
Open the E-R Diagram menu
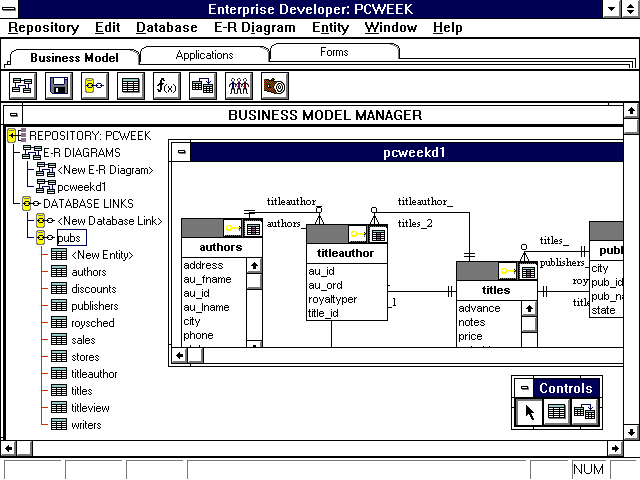tap(255, 28)
